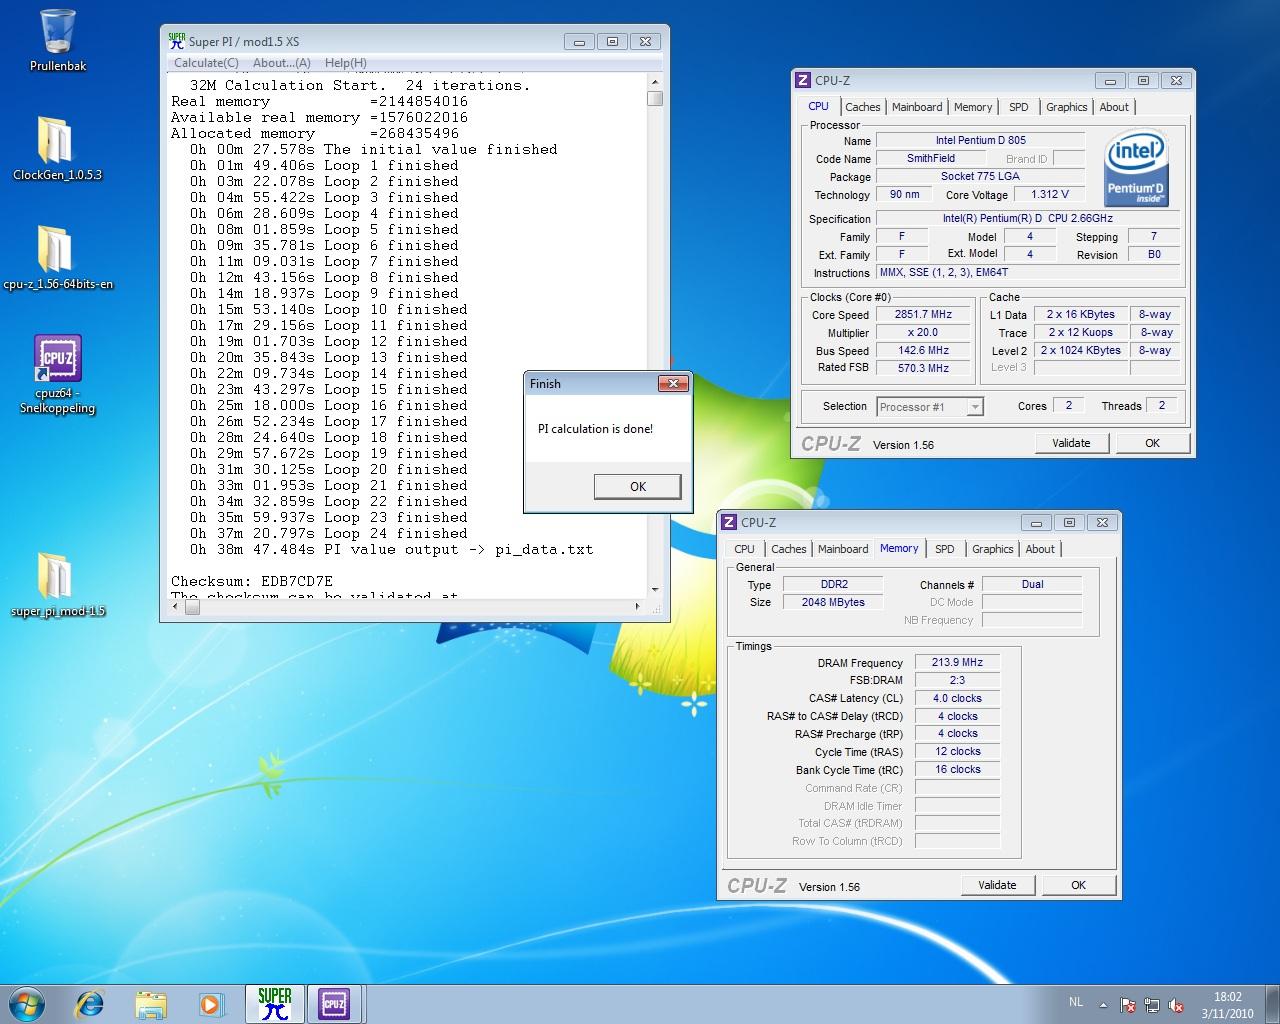Click Validate in the upper CPU-Z window

pyautogui.click(x=1071, y=443)
